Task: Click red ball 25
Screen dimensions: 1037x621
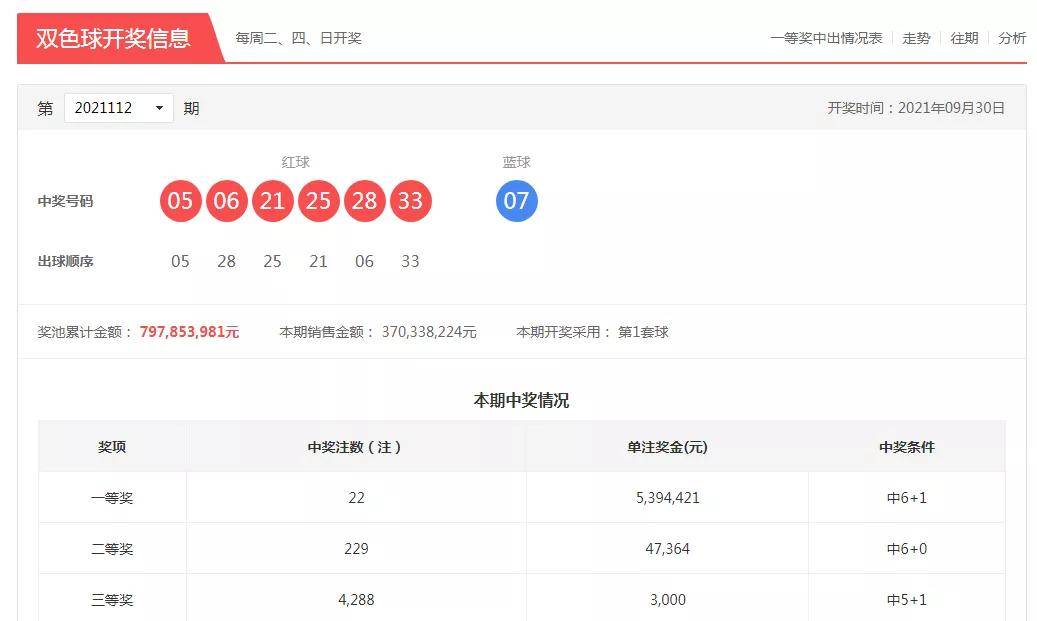Action: [318, 200]
